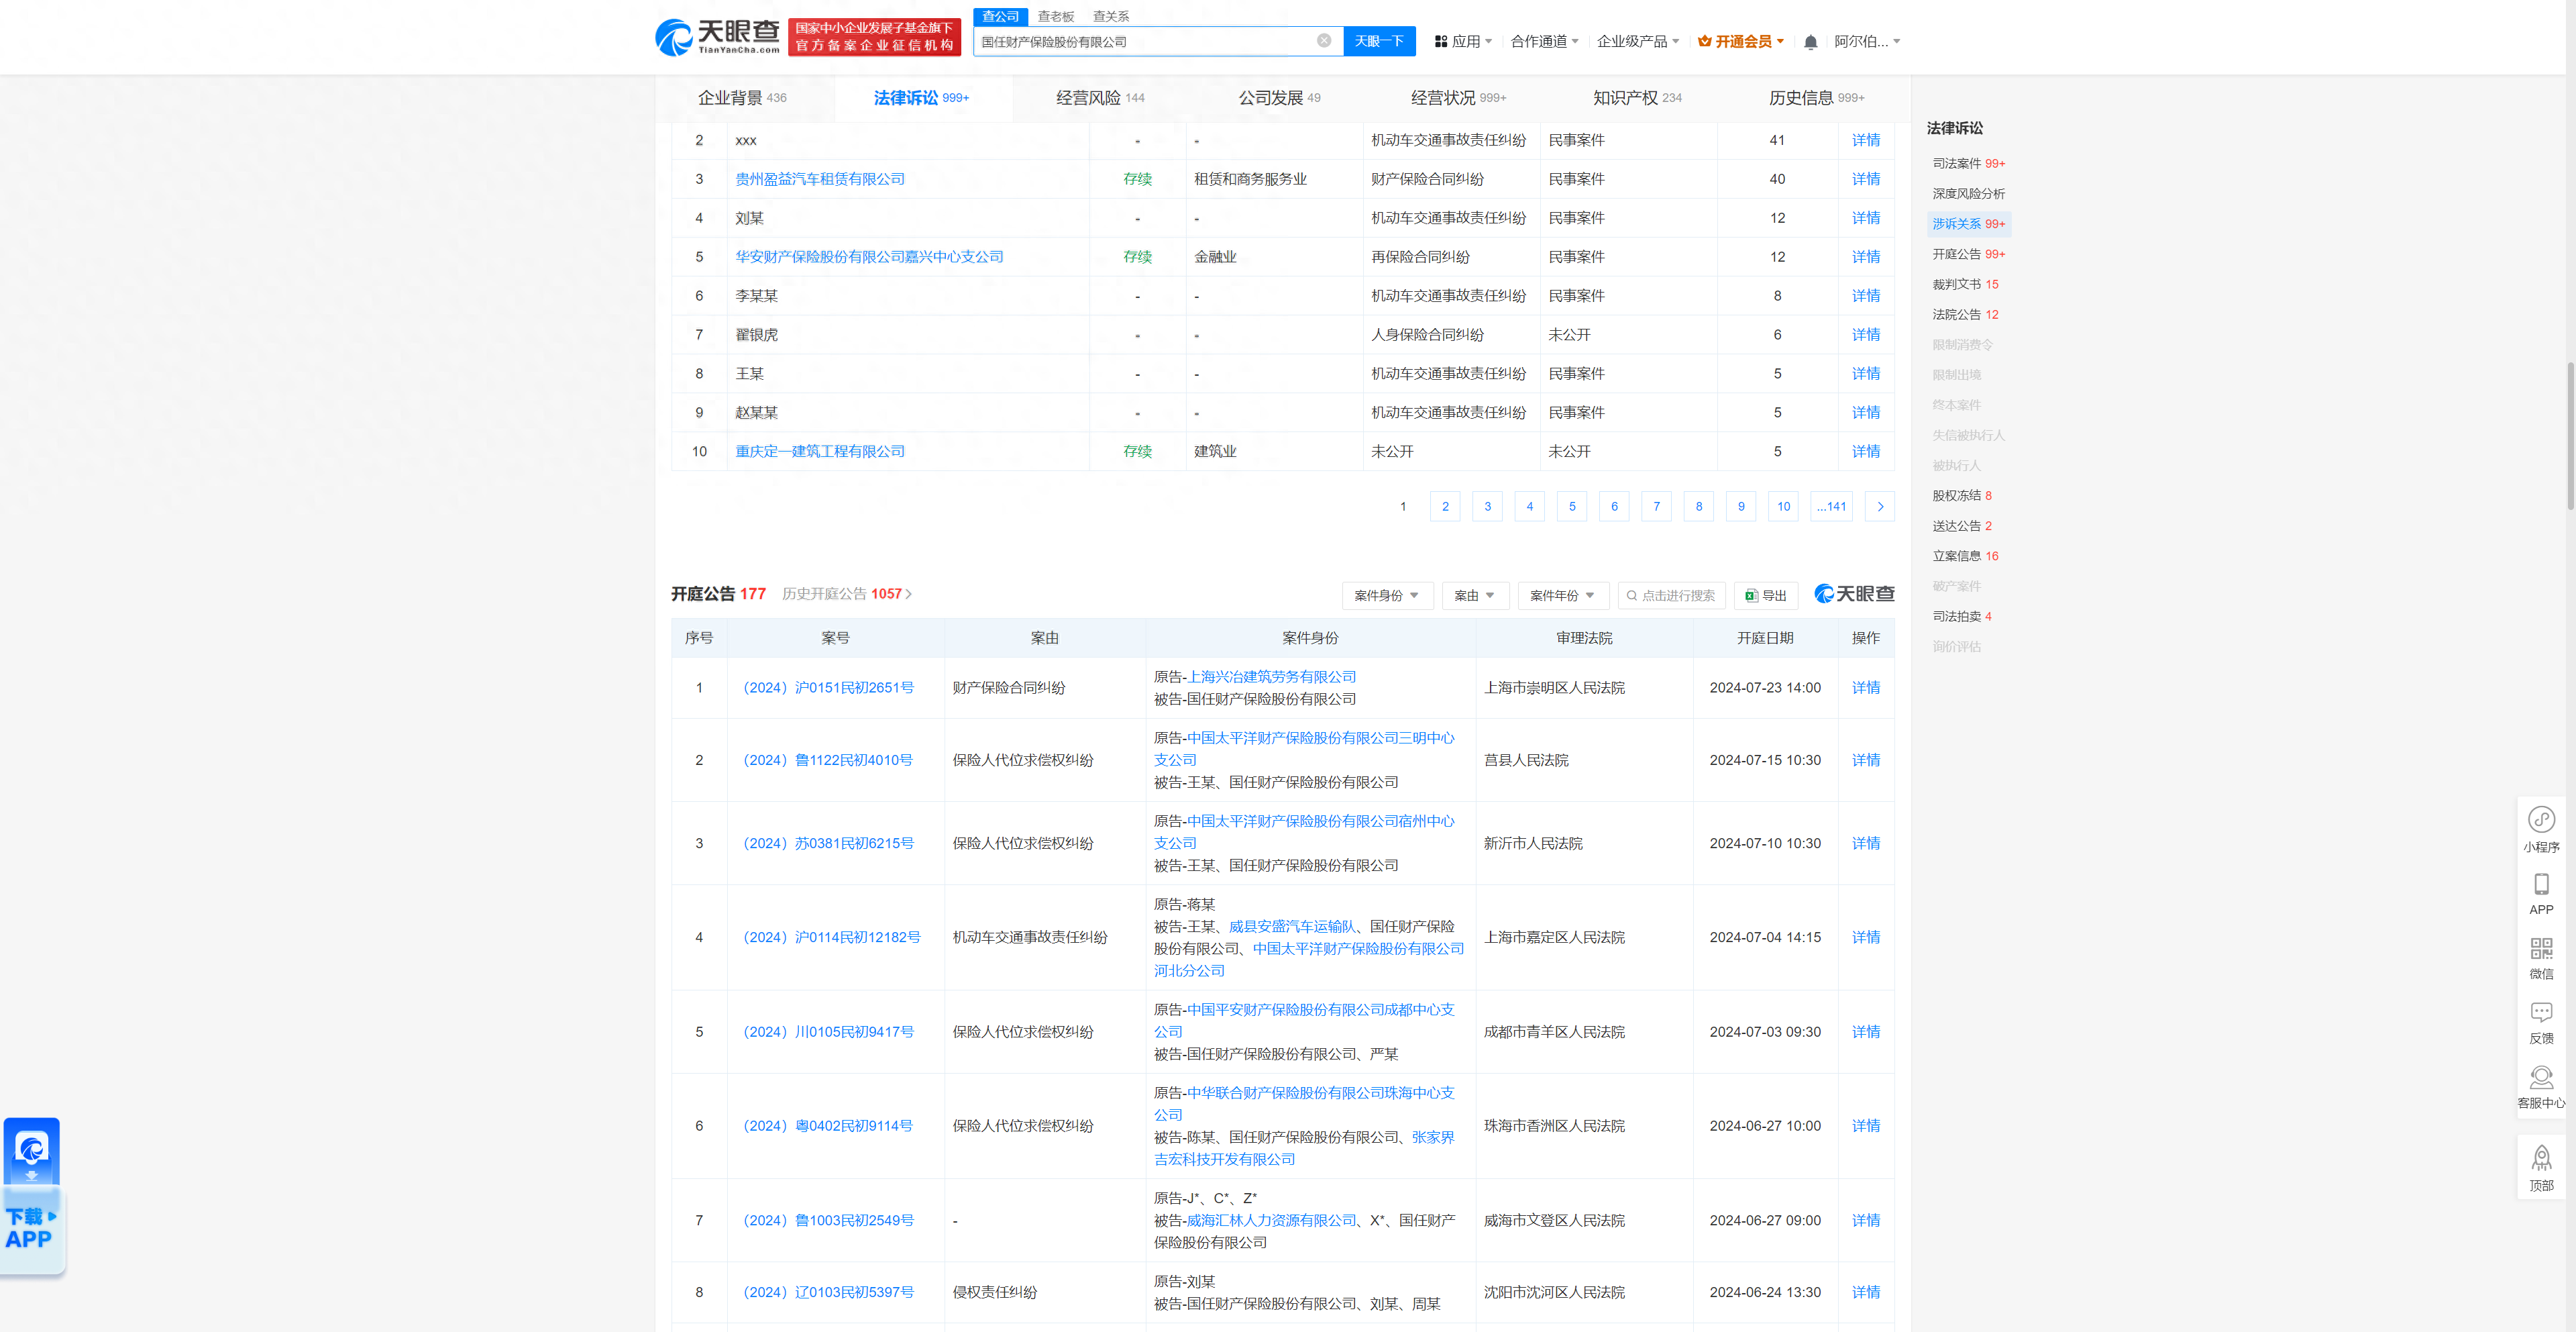
Task: Open 历史开庭公告 1057 link
Action: click(x=845, y=593)
